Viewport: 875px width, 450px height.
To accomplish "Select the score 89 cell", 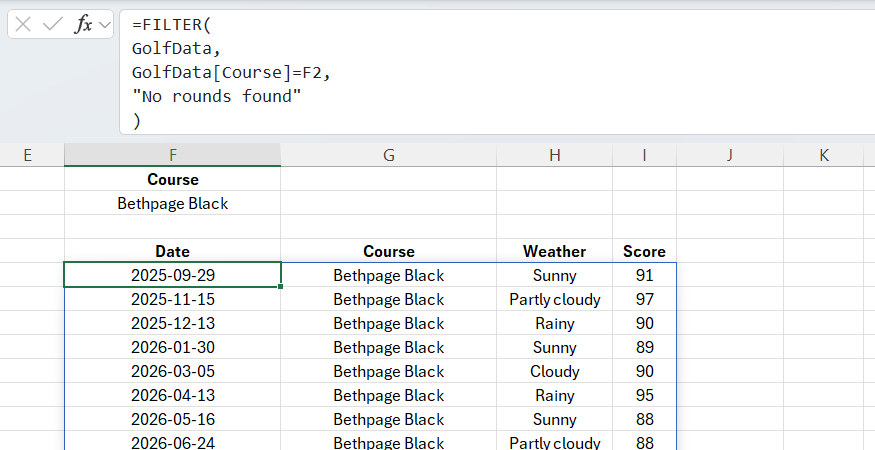I will [645, 347].
